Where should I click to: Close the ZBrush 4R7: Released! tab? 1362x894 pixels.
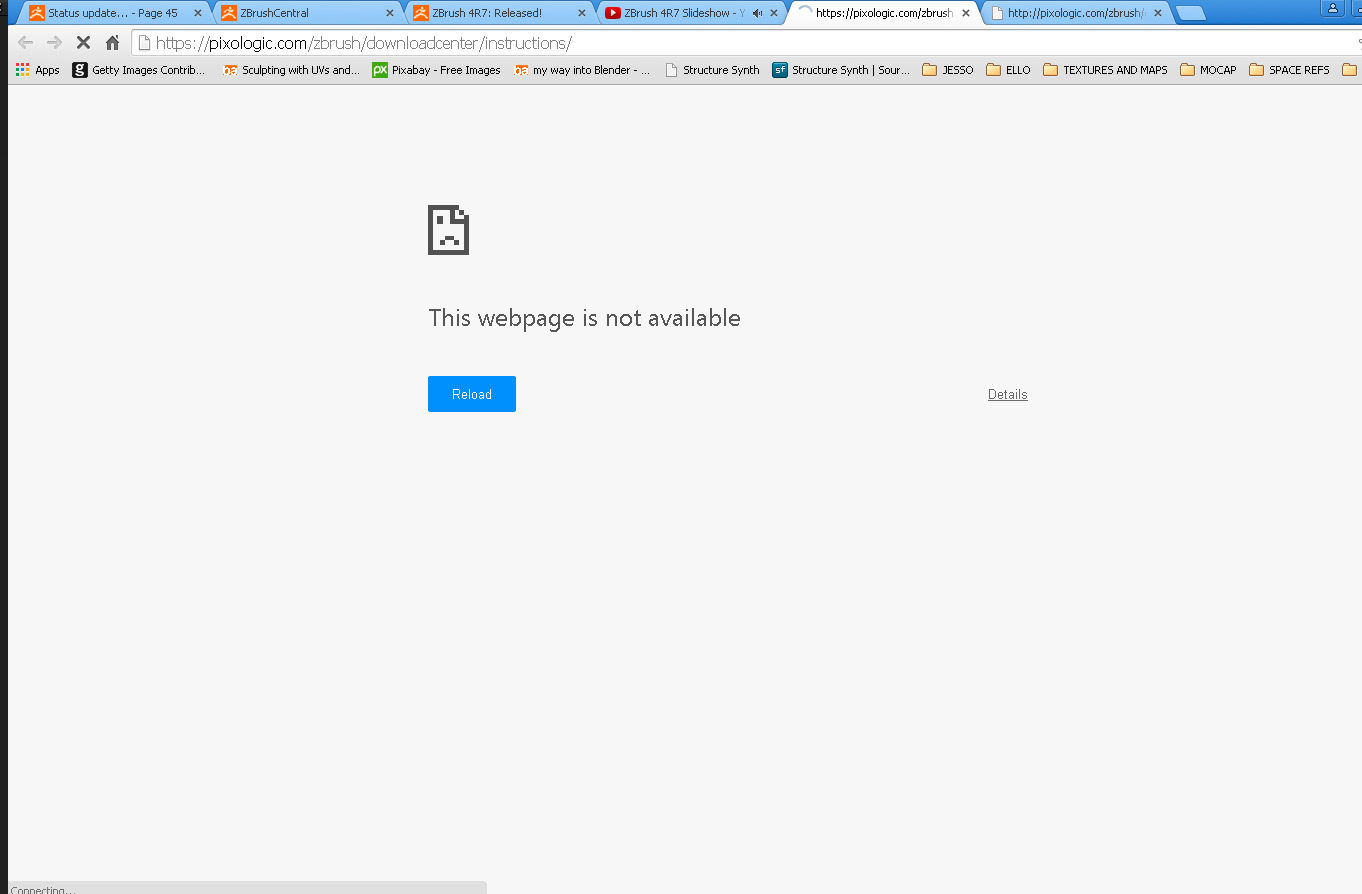click(x=582, y=13)
